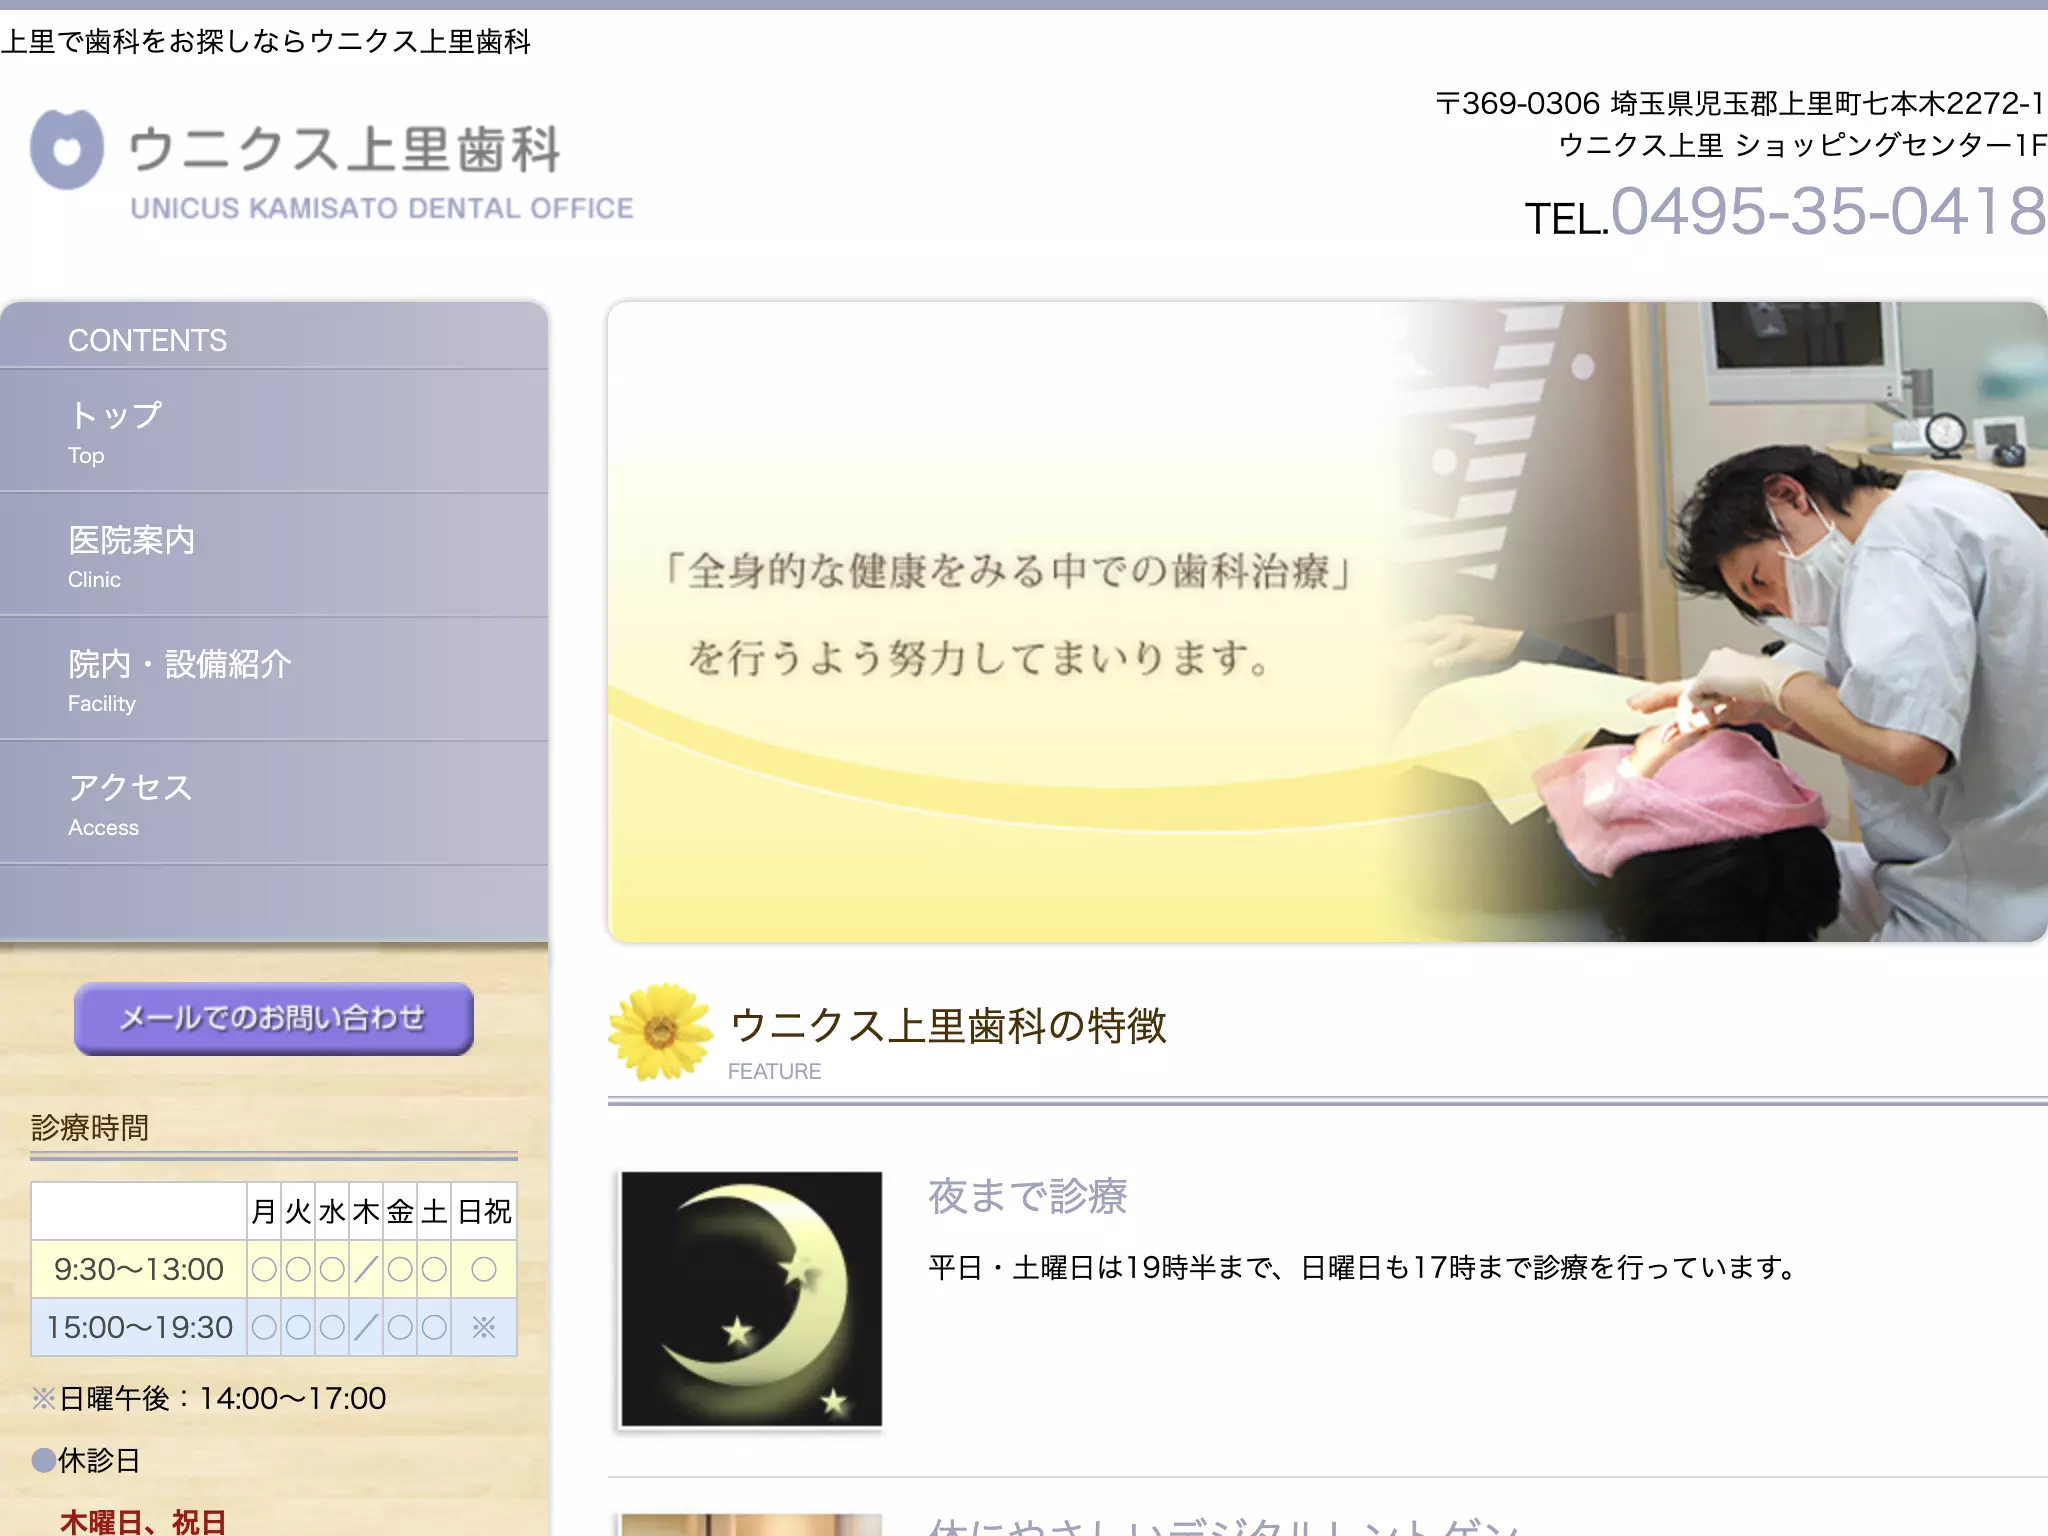The height and width of the screenshot is (1536, 2048).
Task: Go to 医院案内 Clinic page
Action: [274, 555]
